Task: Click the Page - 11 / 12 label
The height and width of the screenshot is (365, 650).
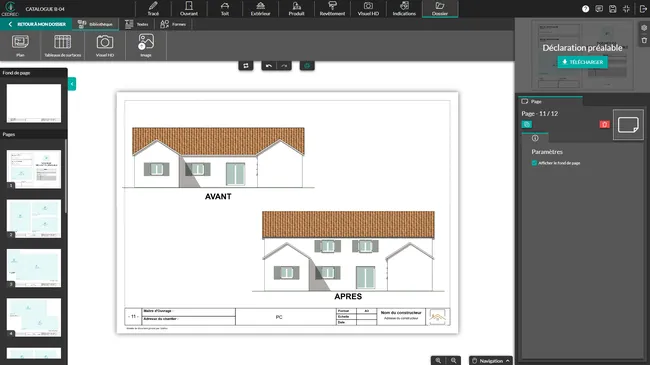Action: (540, 114)
